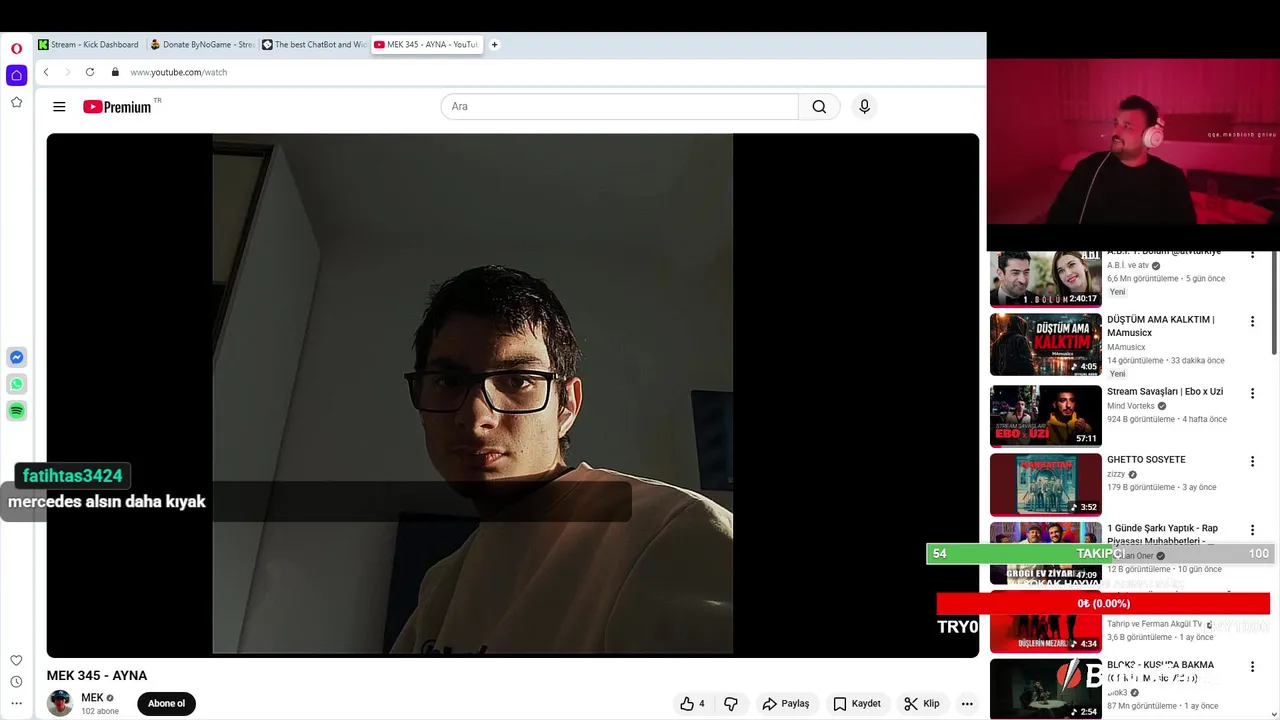Open Mind Vorteks channel name
This screenshot has width=1280, height=720.
point(1131,406)
